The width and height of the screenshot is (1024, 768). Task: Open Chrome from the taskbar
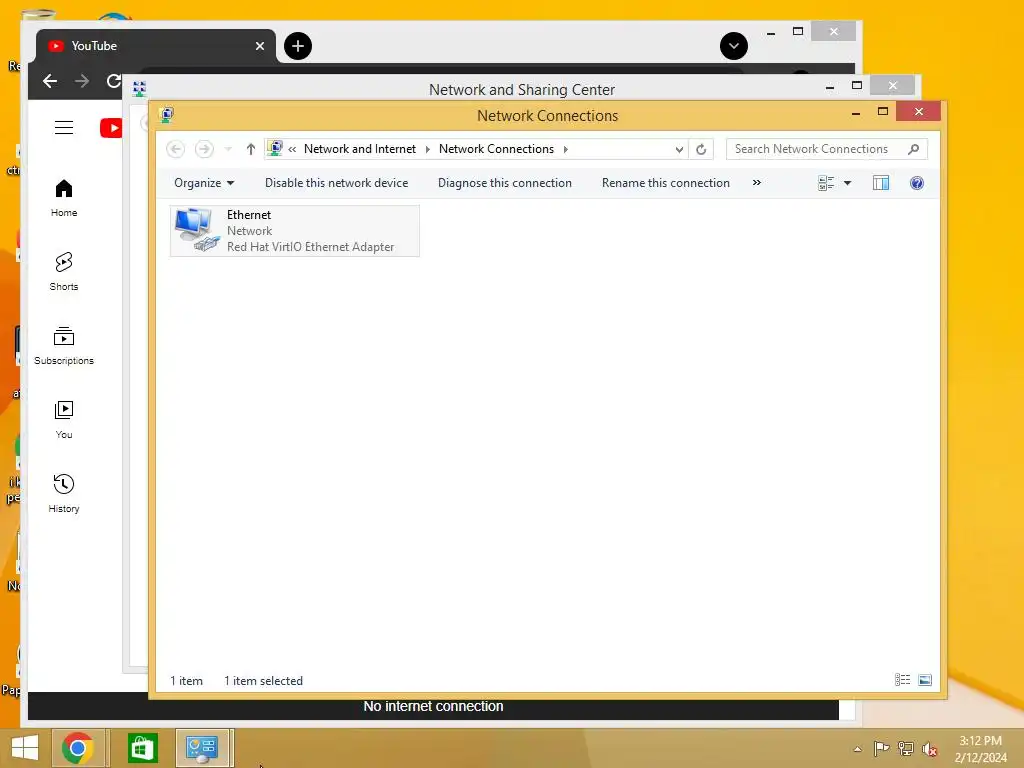coord(78,748)
